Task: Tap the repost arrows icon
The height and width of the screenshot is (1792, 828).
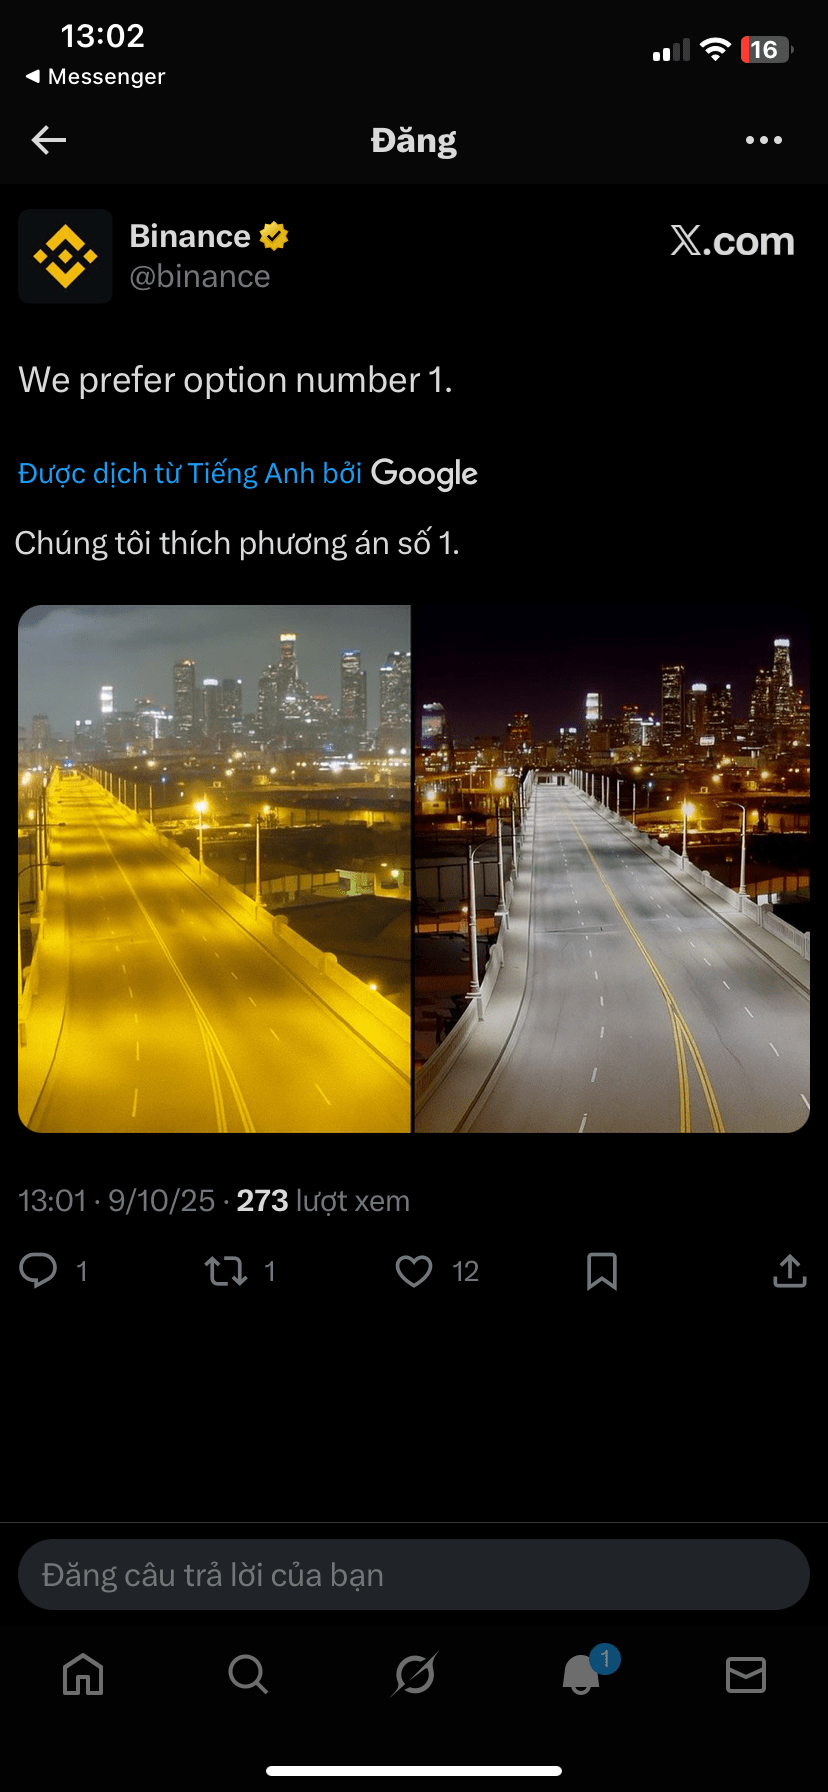Action: pyautogui.click(x=225, y=1271)
